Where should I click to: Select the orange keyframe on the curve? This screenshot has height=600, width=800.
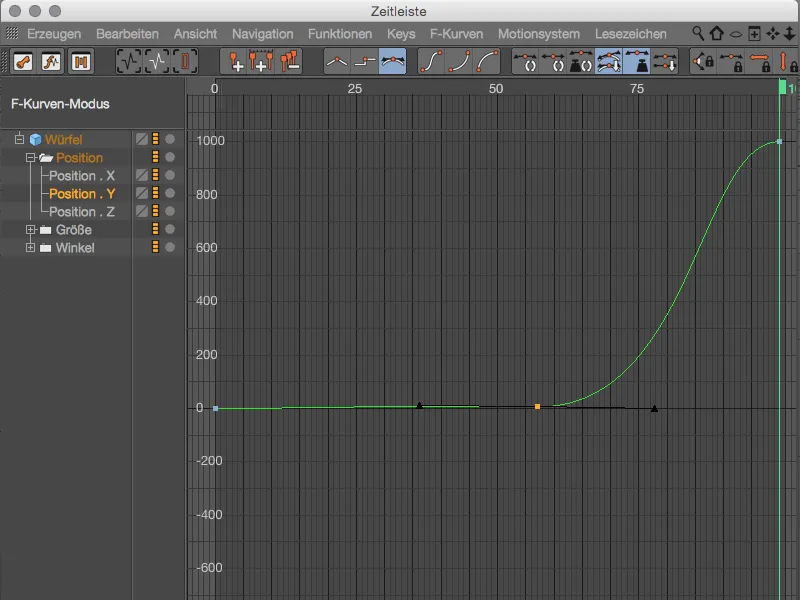point(537,407)
